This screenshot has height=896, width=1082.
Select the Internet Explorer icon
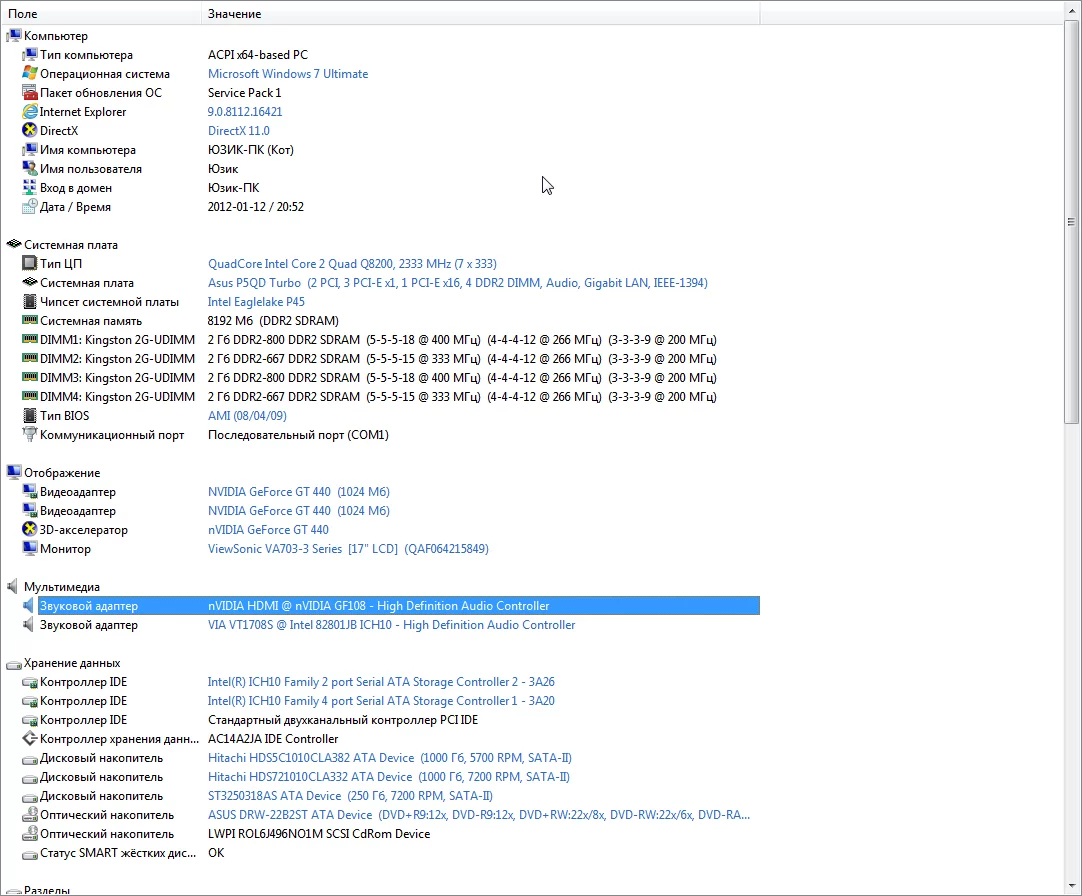pos(30,111)
